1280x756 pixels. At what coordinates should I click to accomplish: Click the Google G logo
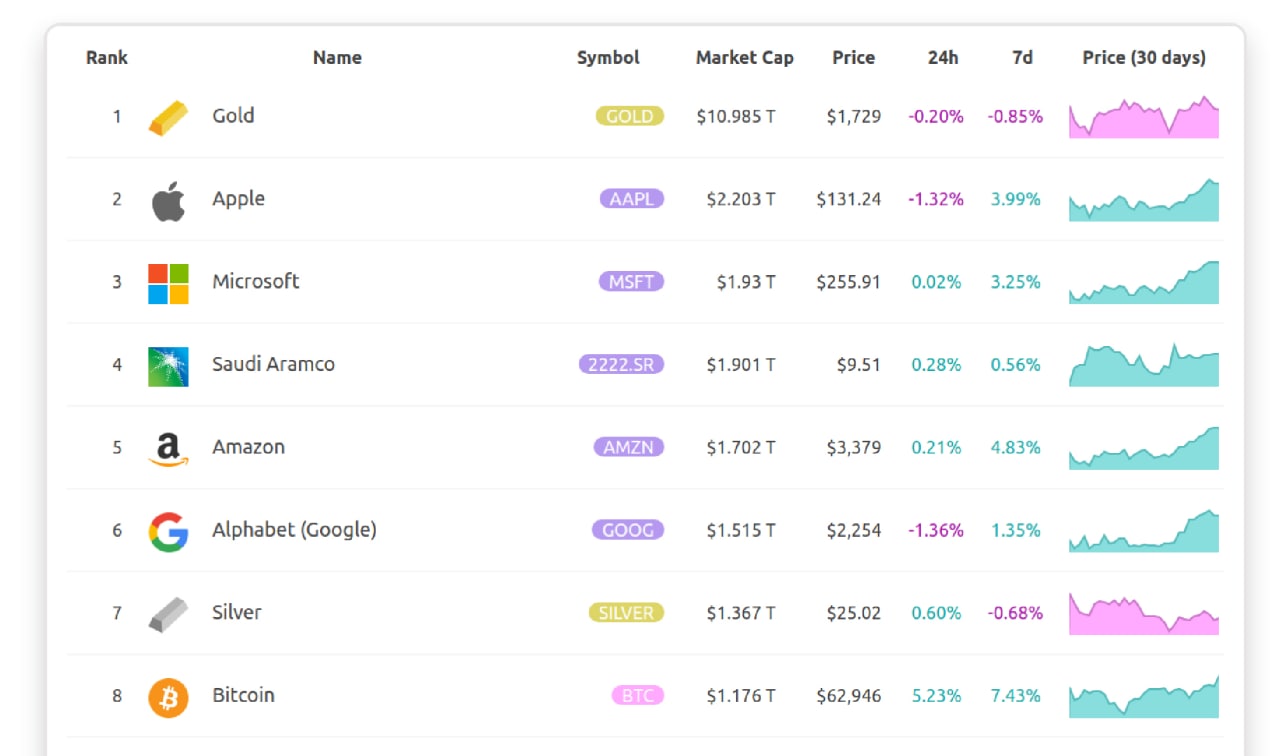pyautogui.click(x=168, y=532)
